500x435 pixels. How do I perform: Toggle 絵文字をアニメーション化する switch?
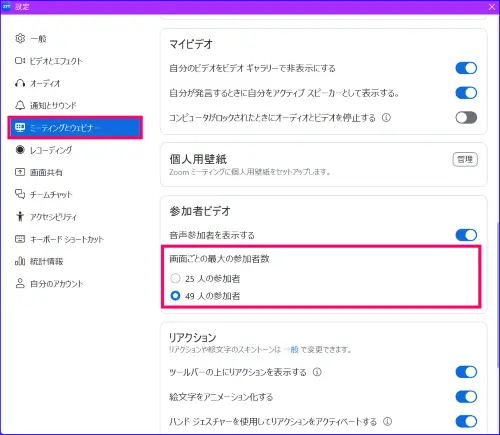coord(466,397)
